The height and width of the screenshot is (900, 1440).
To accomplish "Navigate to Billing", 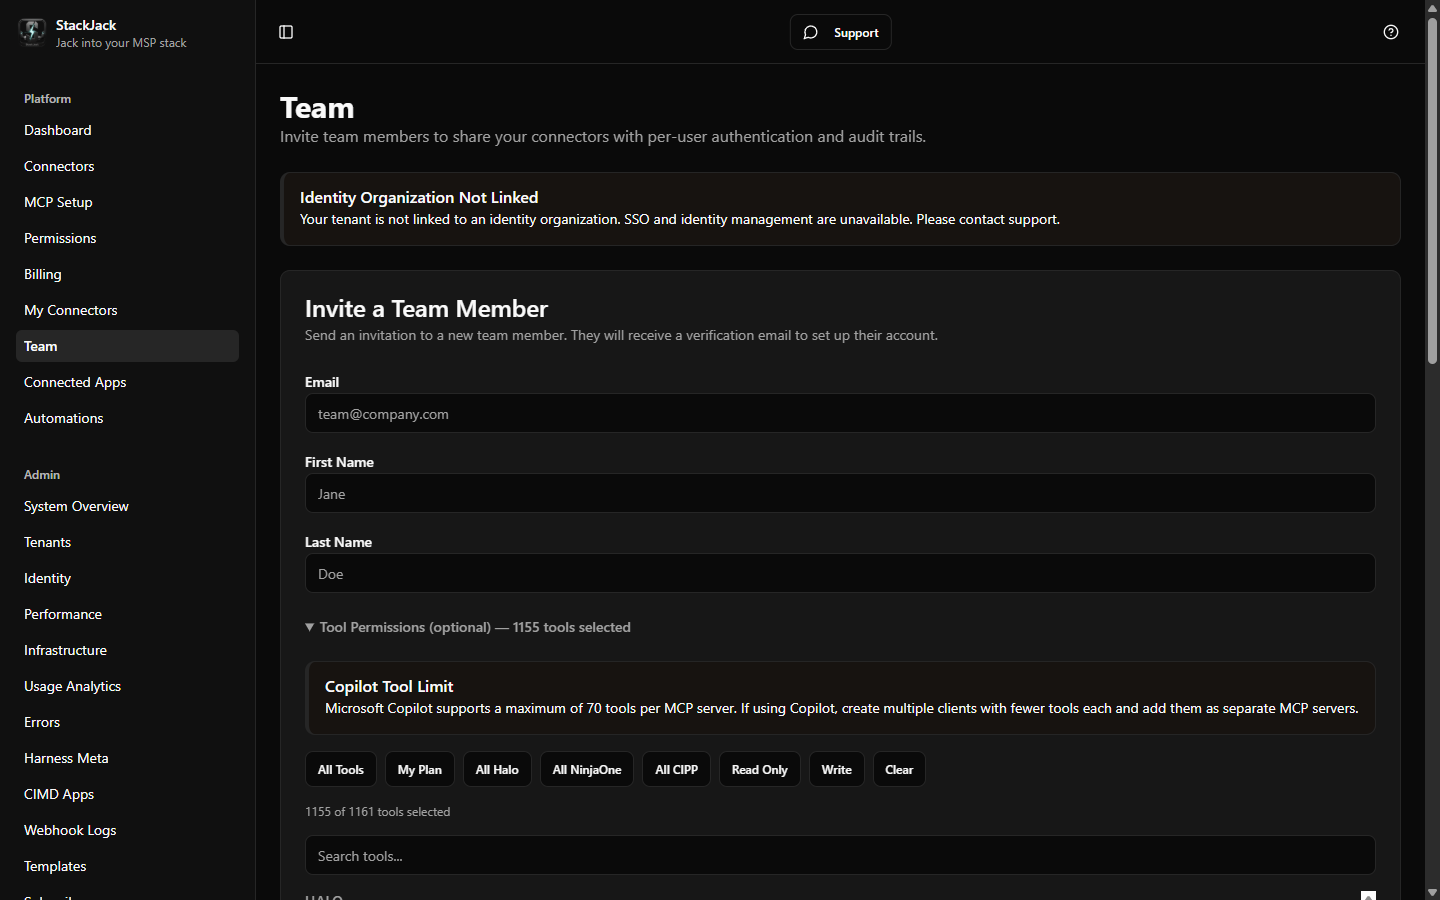I will [127, 274].
